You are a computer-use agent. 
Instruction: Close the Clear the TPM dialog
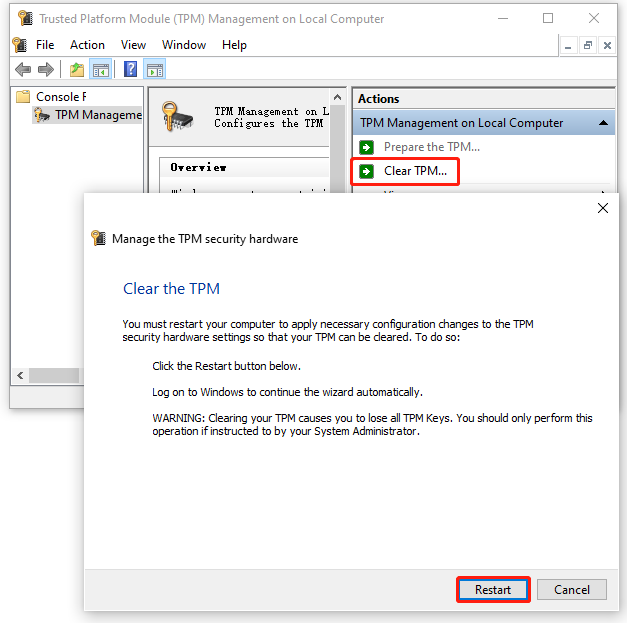[603, 208]
